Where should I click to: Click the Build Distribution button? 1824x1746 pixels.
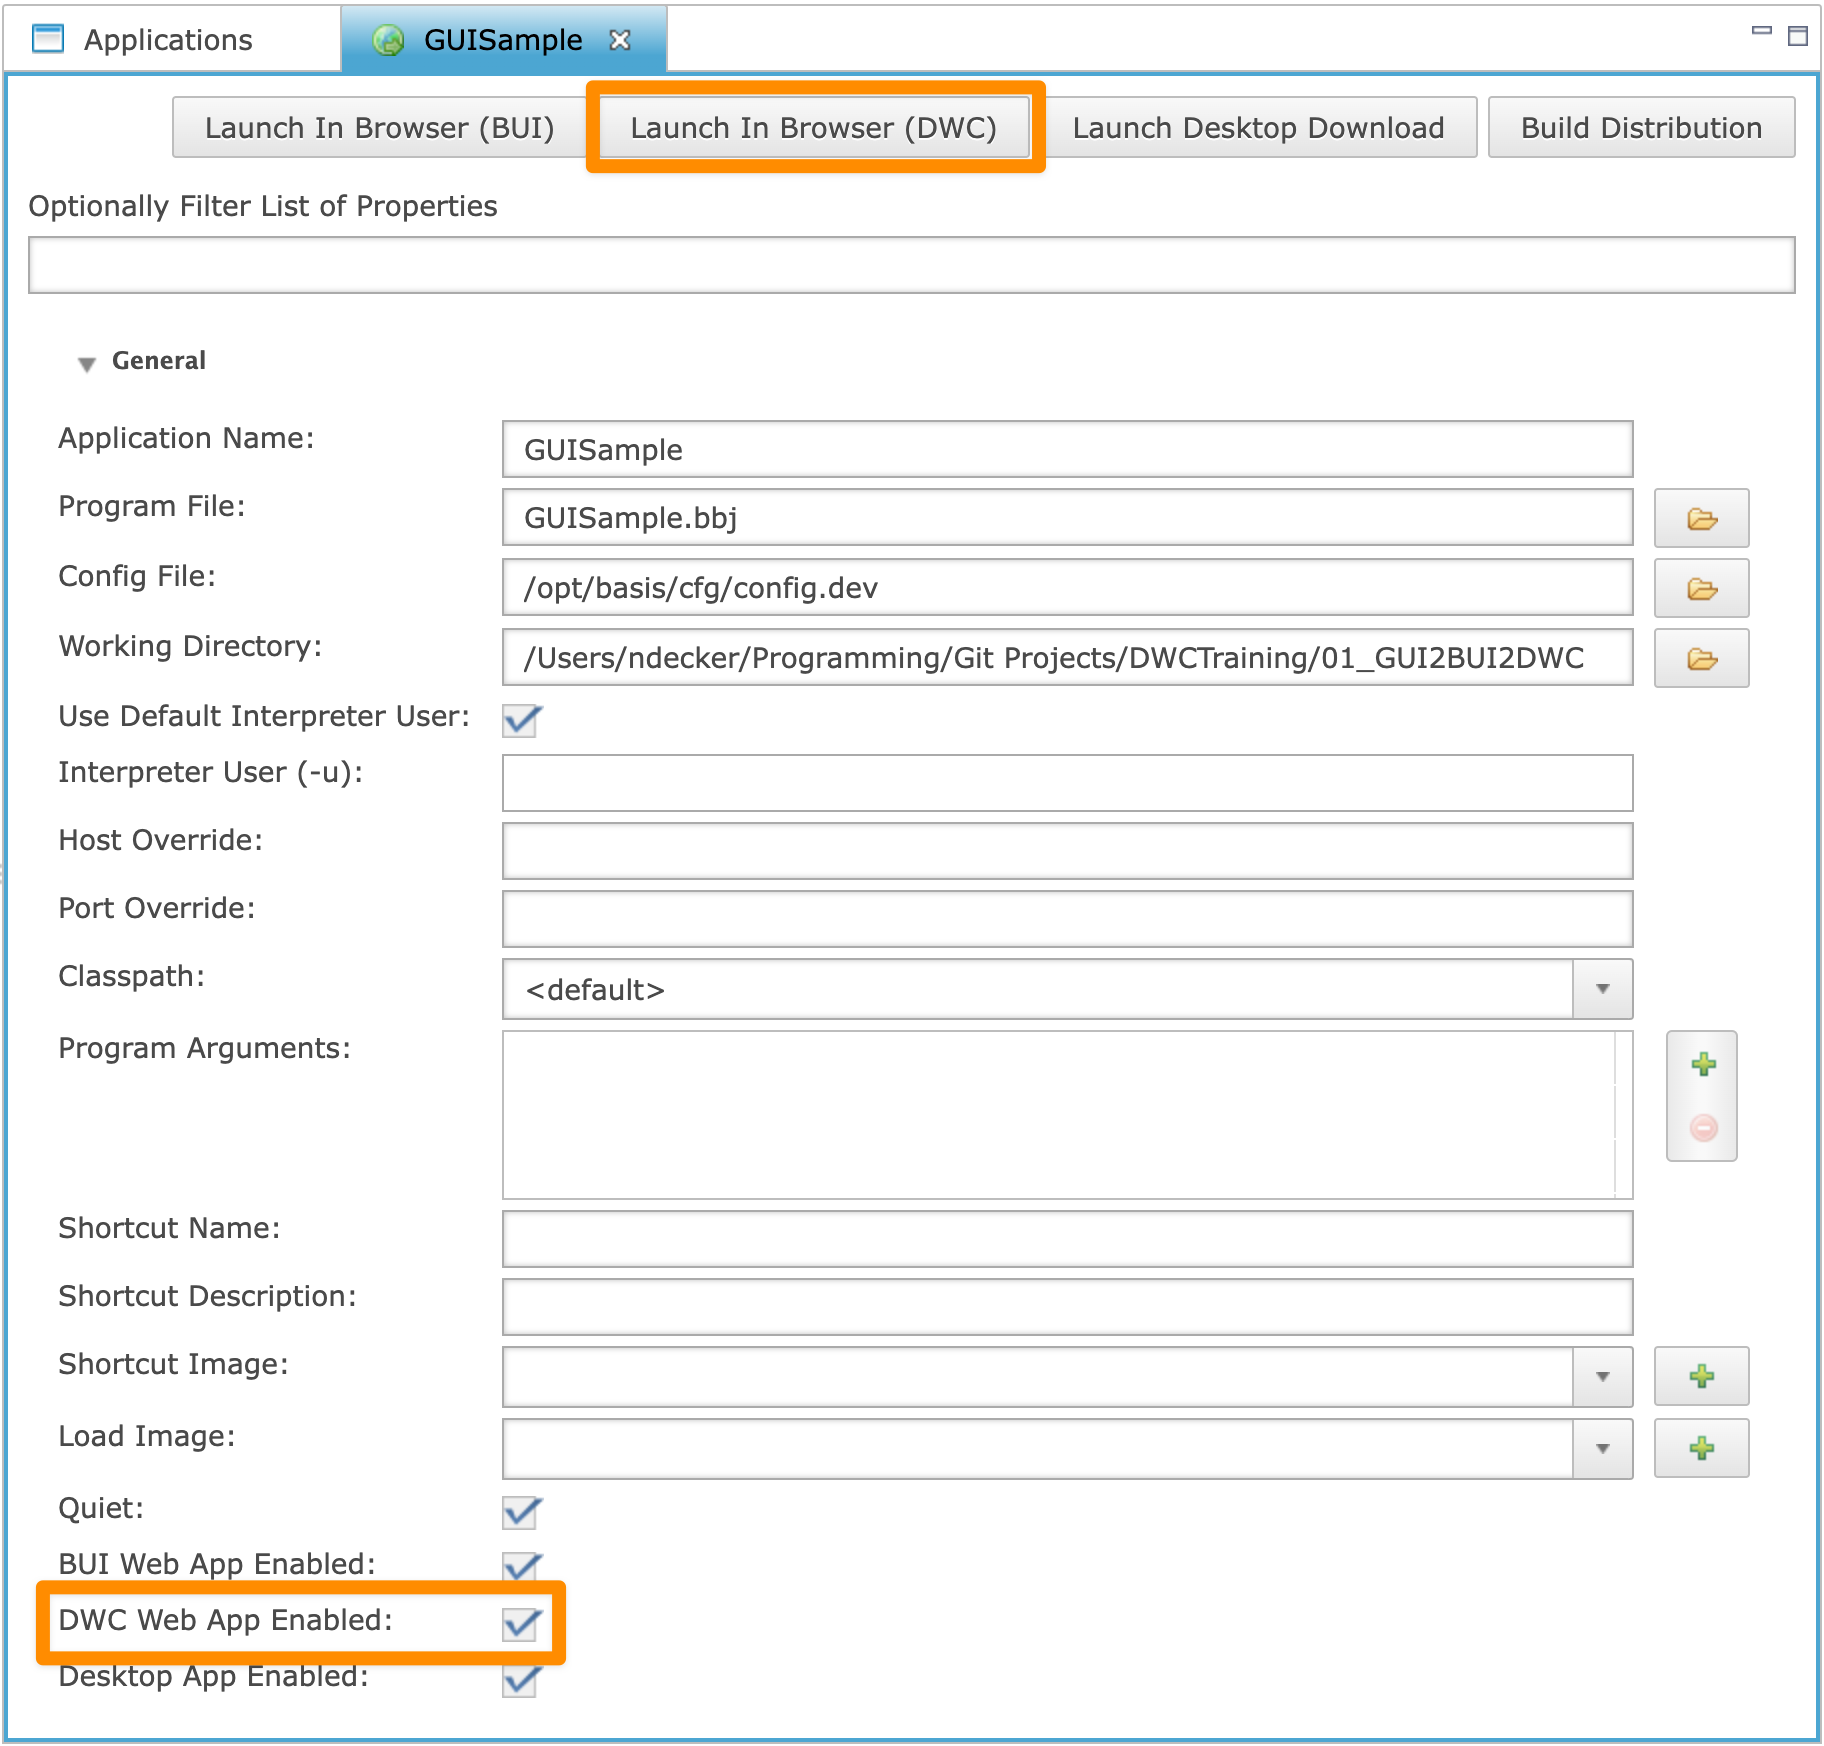click(x=1640, y=127)
